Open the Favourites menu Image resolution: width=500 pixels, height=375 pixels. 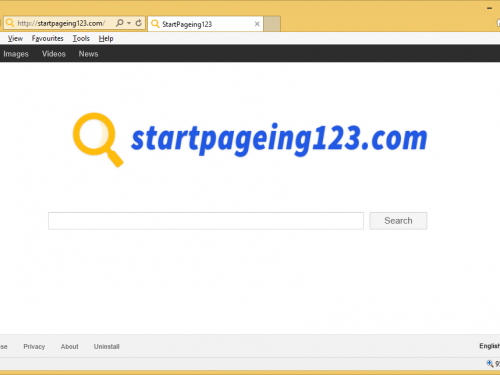48,39
